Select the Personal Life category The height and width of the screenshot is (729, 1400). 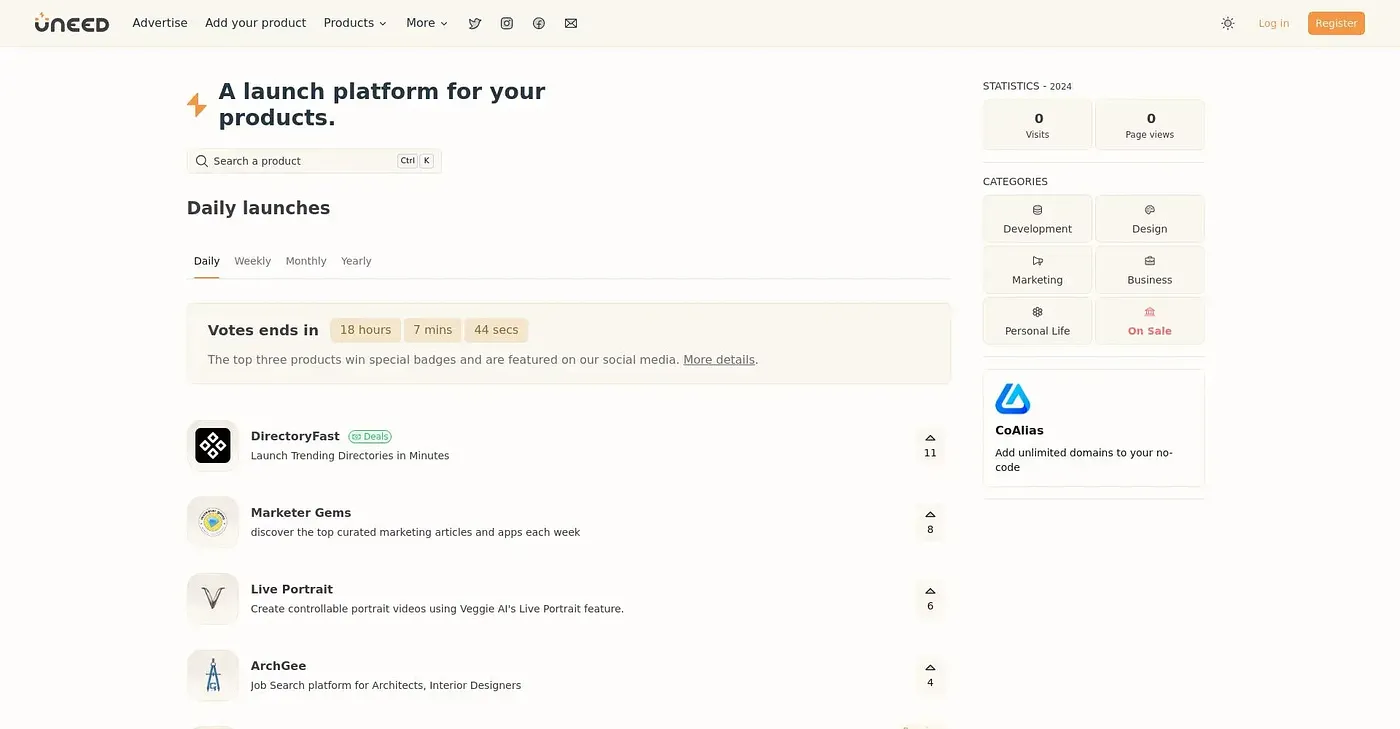pos(1037,321)
